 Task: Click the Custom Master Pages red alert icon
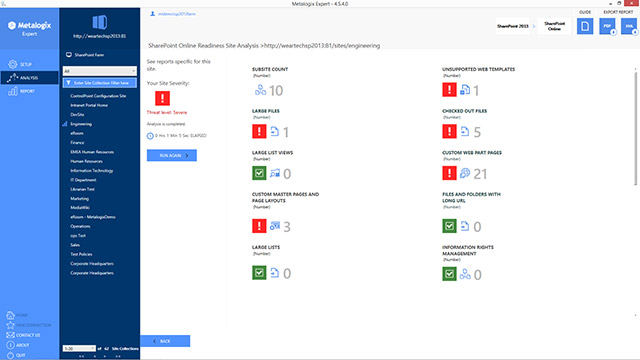259,226
